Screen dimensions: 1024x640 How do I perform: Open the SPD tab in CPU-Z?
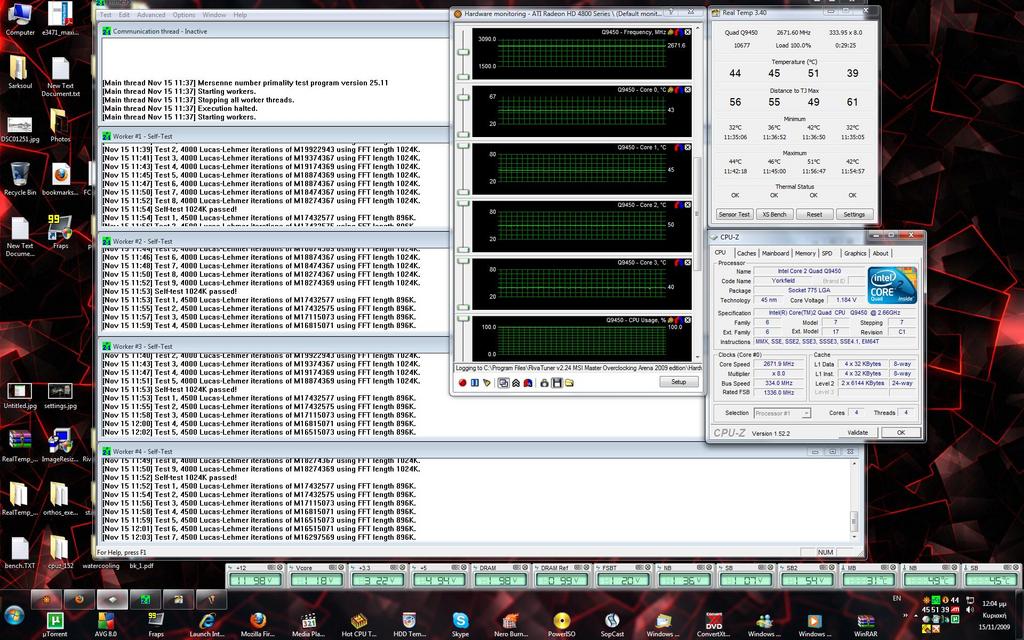pos(827,253)
